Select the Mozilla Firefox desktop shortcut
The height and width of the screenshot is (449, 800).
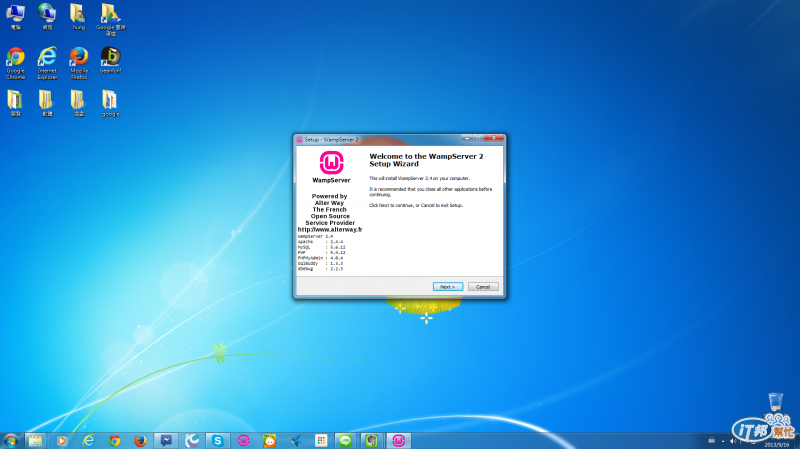(x=79, y=63)
